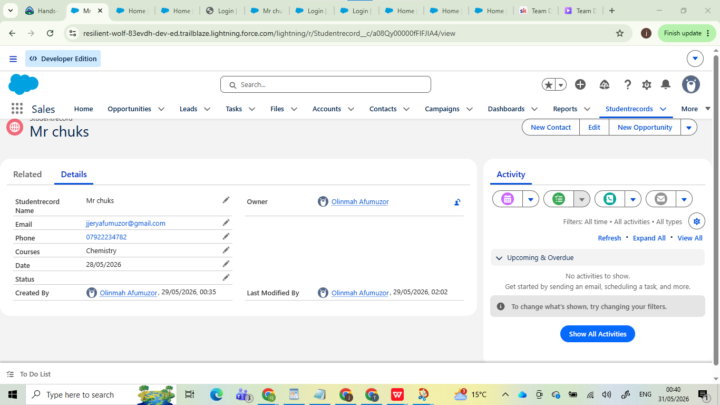
Task: Open Global Actions plus icon
Action: [580, 84]
